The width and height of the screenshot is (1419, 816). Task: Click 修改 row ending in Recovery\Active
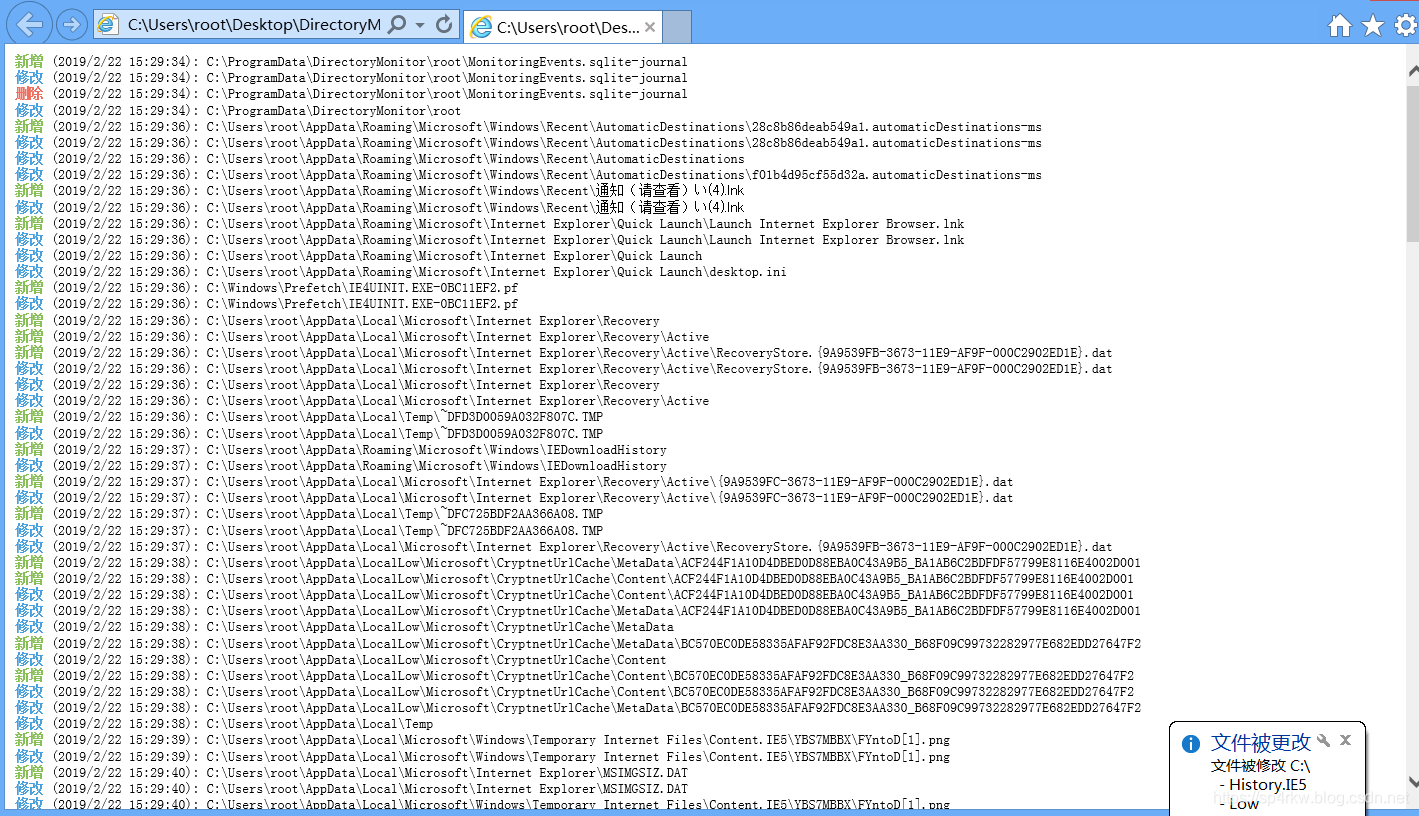pyautogui.click(x=362, y=401)
